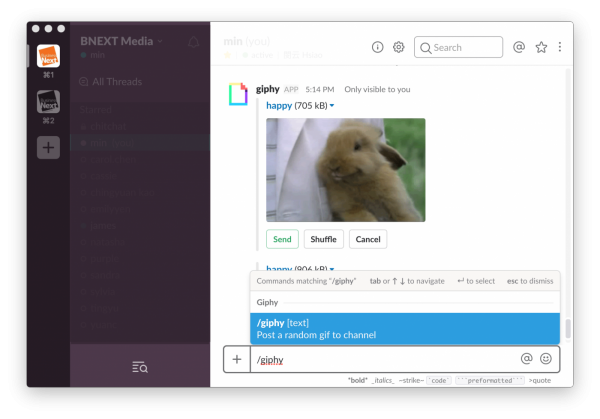Cancel the giphy preview

[x=368, y=239]
